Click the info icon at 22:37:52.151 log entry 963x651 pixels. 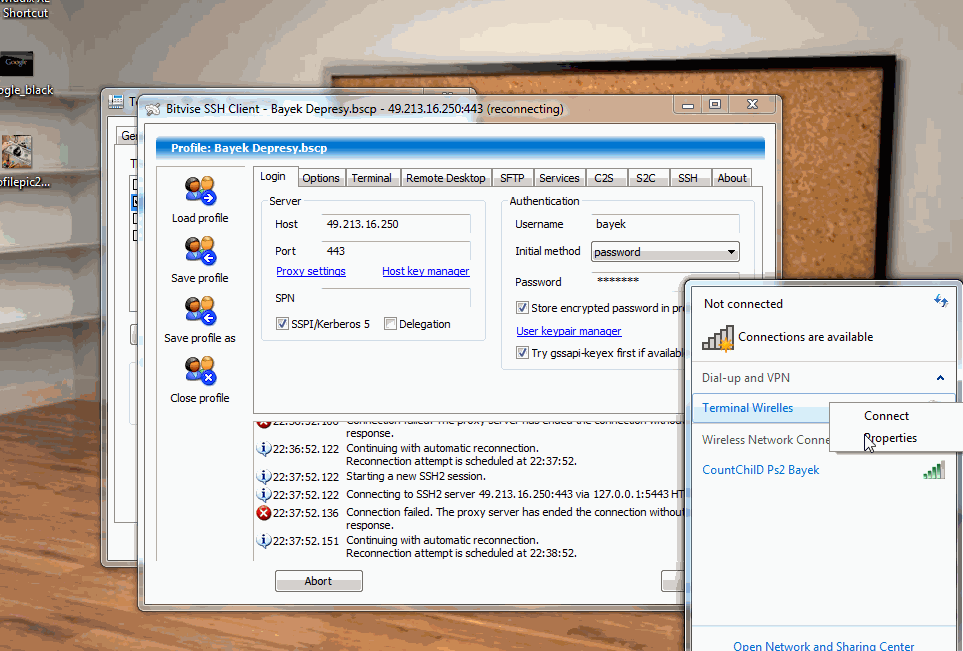(263, 541)
